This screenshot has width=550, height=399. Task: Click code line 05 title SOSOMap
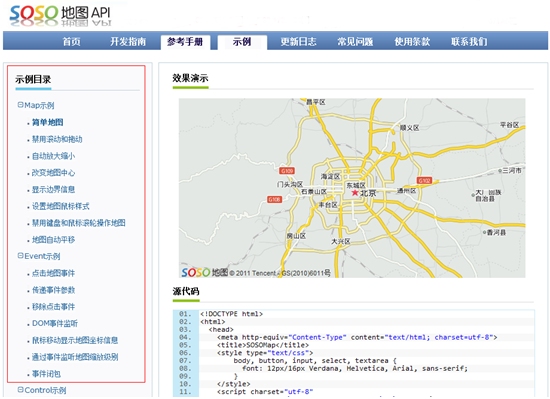pyautogui.click(x=263, y=345)
